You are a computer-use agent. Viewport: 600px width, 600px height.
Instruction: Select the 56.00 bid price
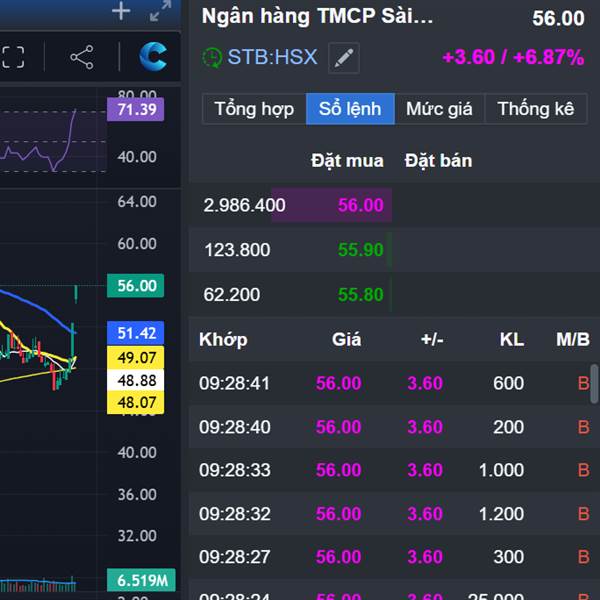(360, 205)
